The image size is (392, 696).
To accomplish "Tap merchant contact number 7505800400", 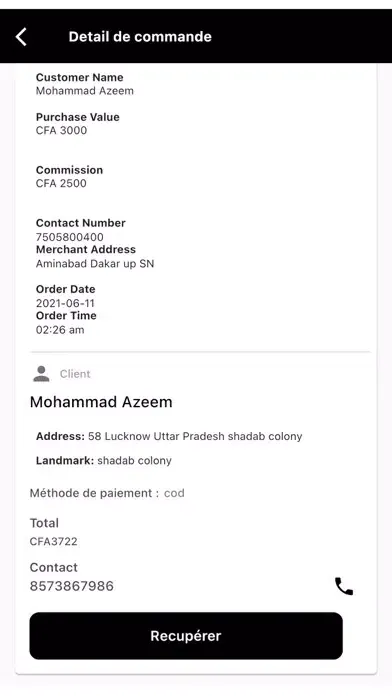I will (69, 237).
